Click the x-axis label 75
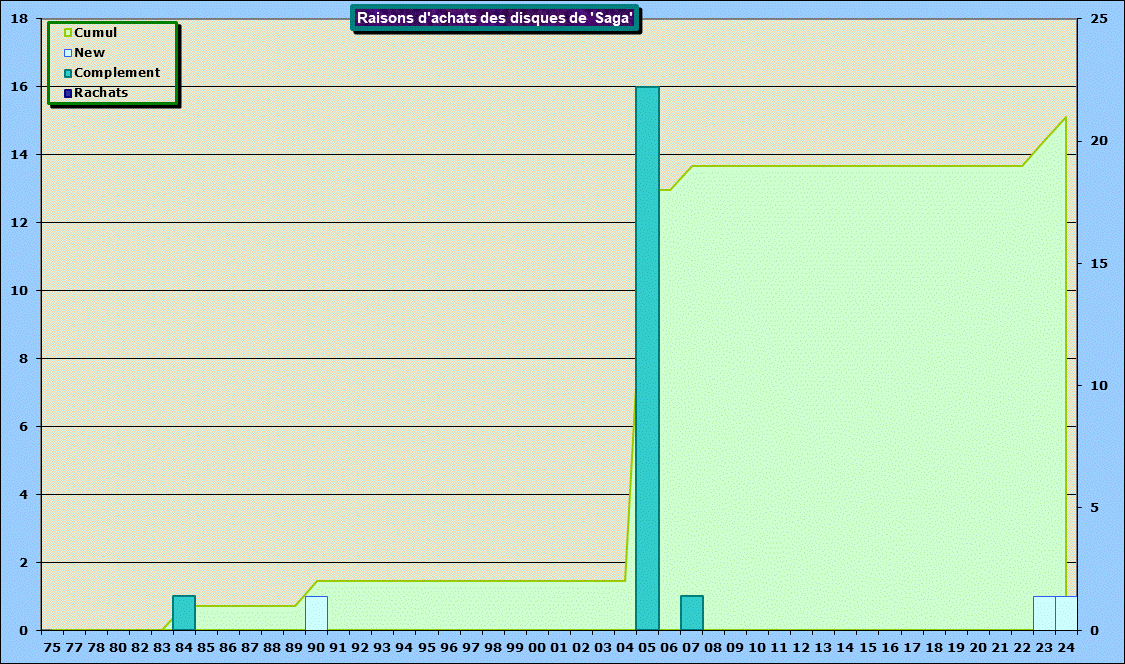Viewport: 1125px width, 664px height. point(52,647)
